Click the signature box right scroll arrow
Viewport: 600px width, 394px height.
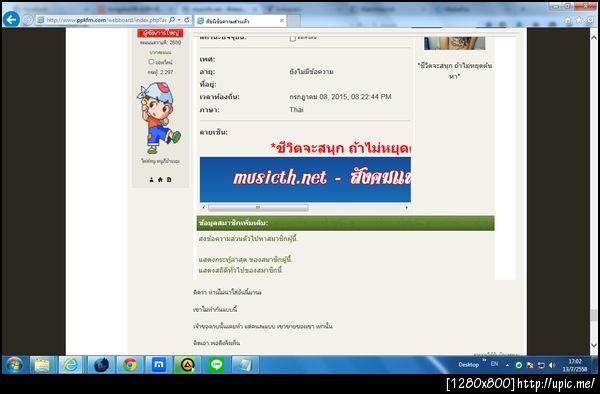[x=407, y=207]
